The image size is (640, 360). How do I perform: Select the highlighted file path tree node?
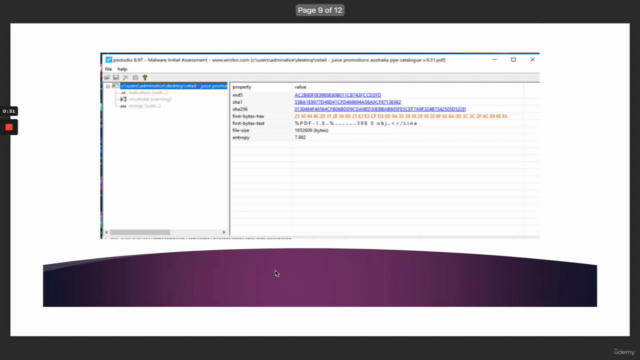tap(173, 86)
